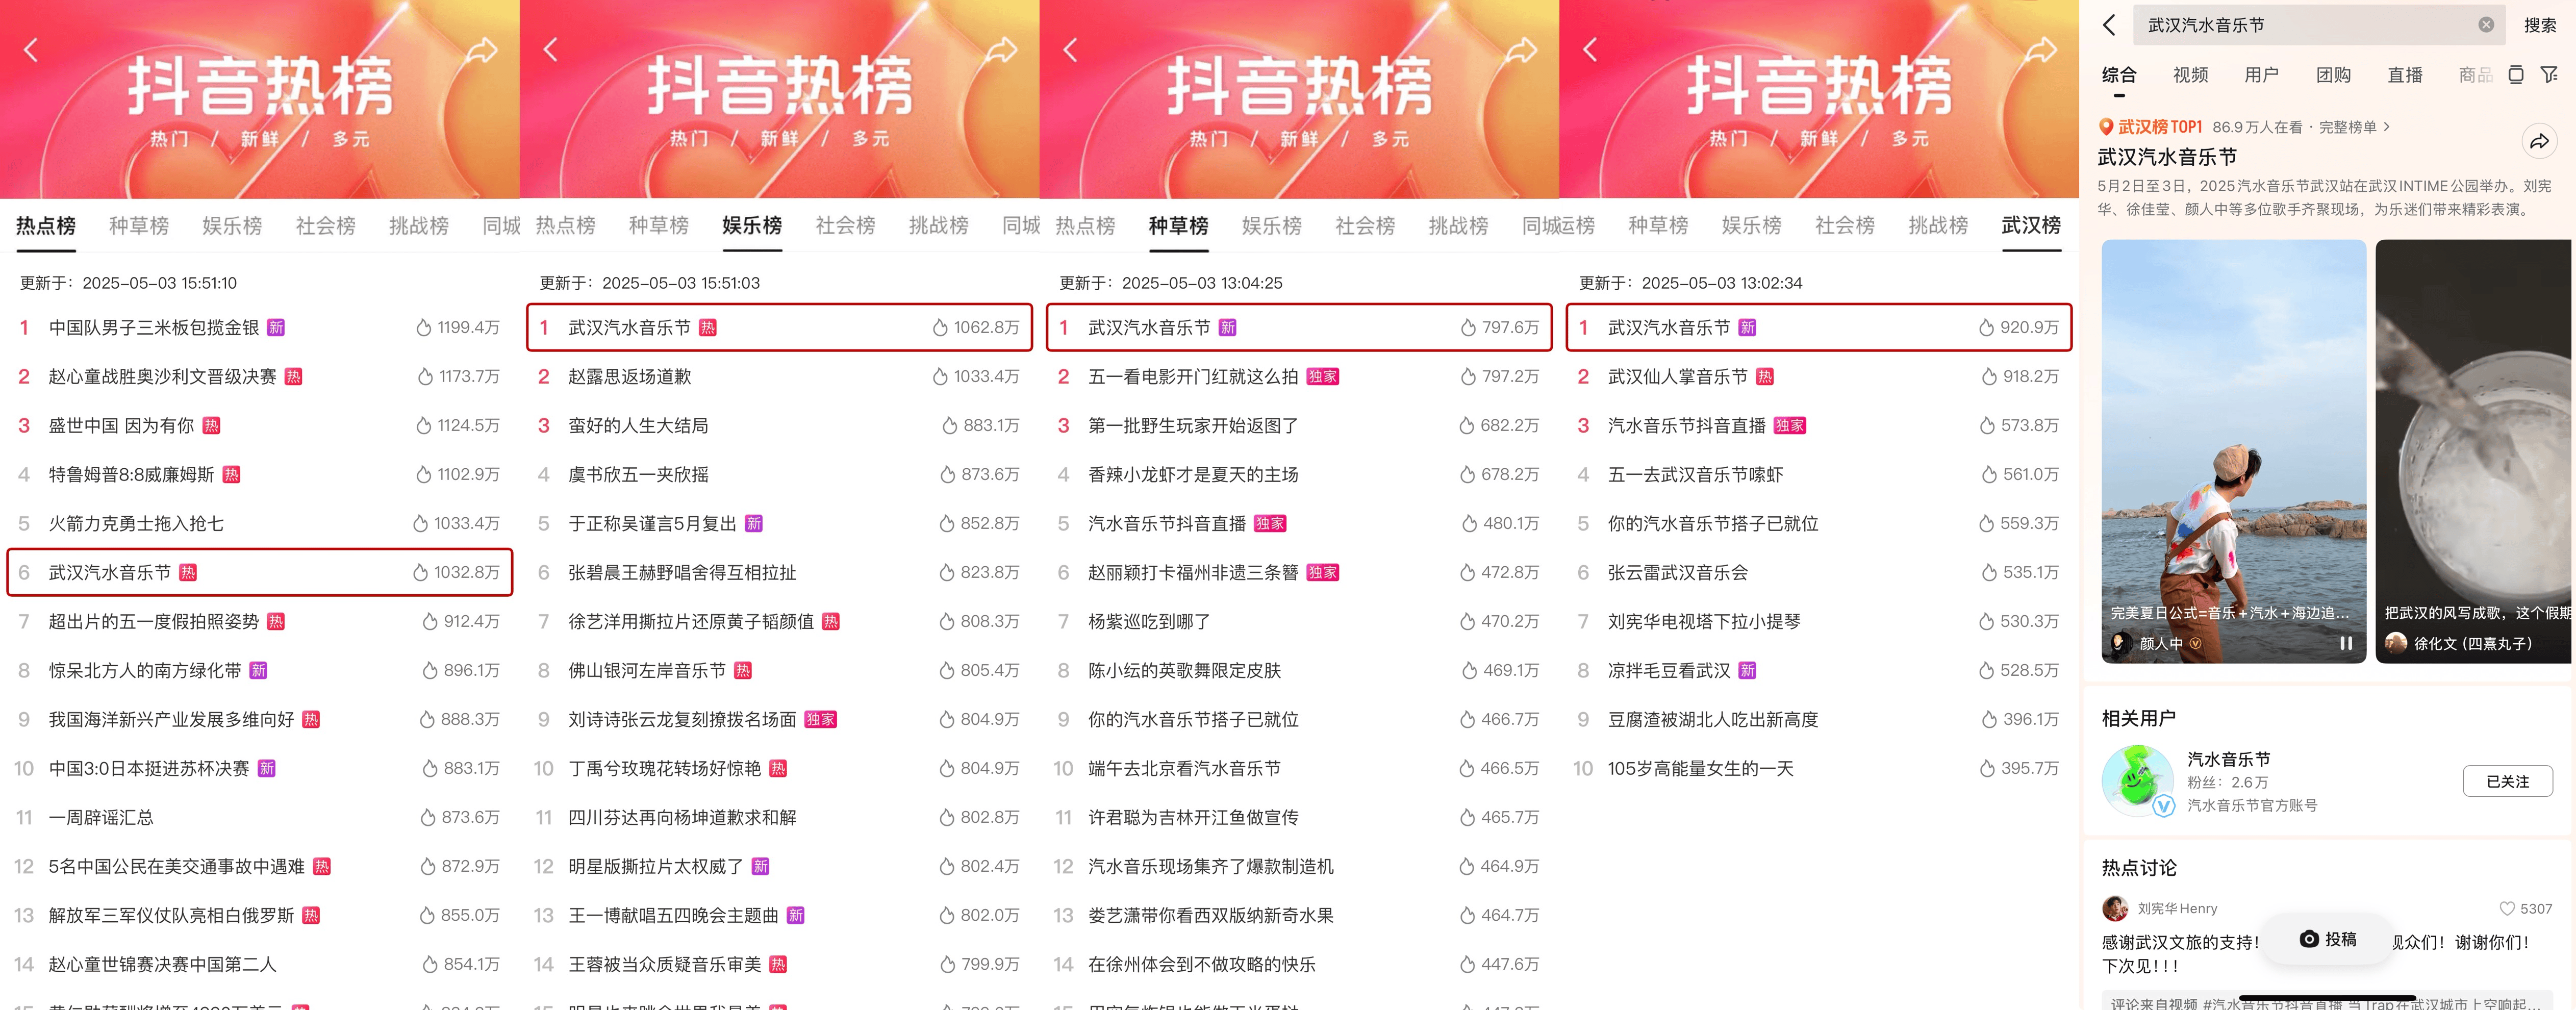Pause the 颜人中 video preview
This screenshot has width=2576, height=1010.
point(2345,643)
